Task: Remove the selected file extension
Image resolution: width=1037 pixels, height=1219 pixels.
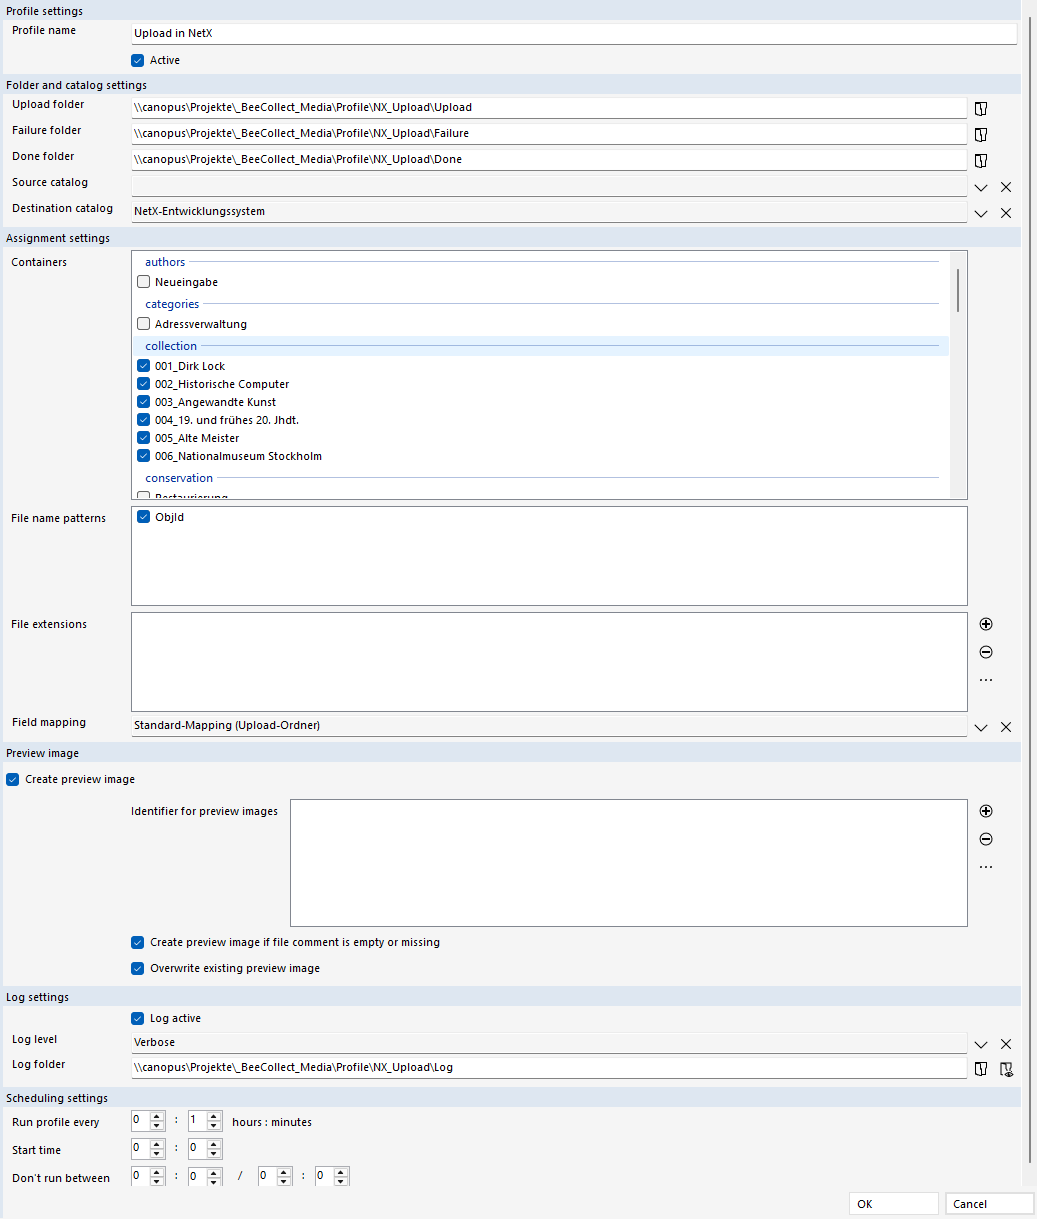Action: tap(986, 652)
